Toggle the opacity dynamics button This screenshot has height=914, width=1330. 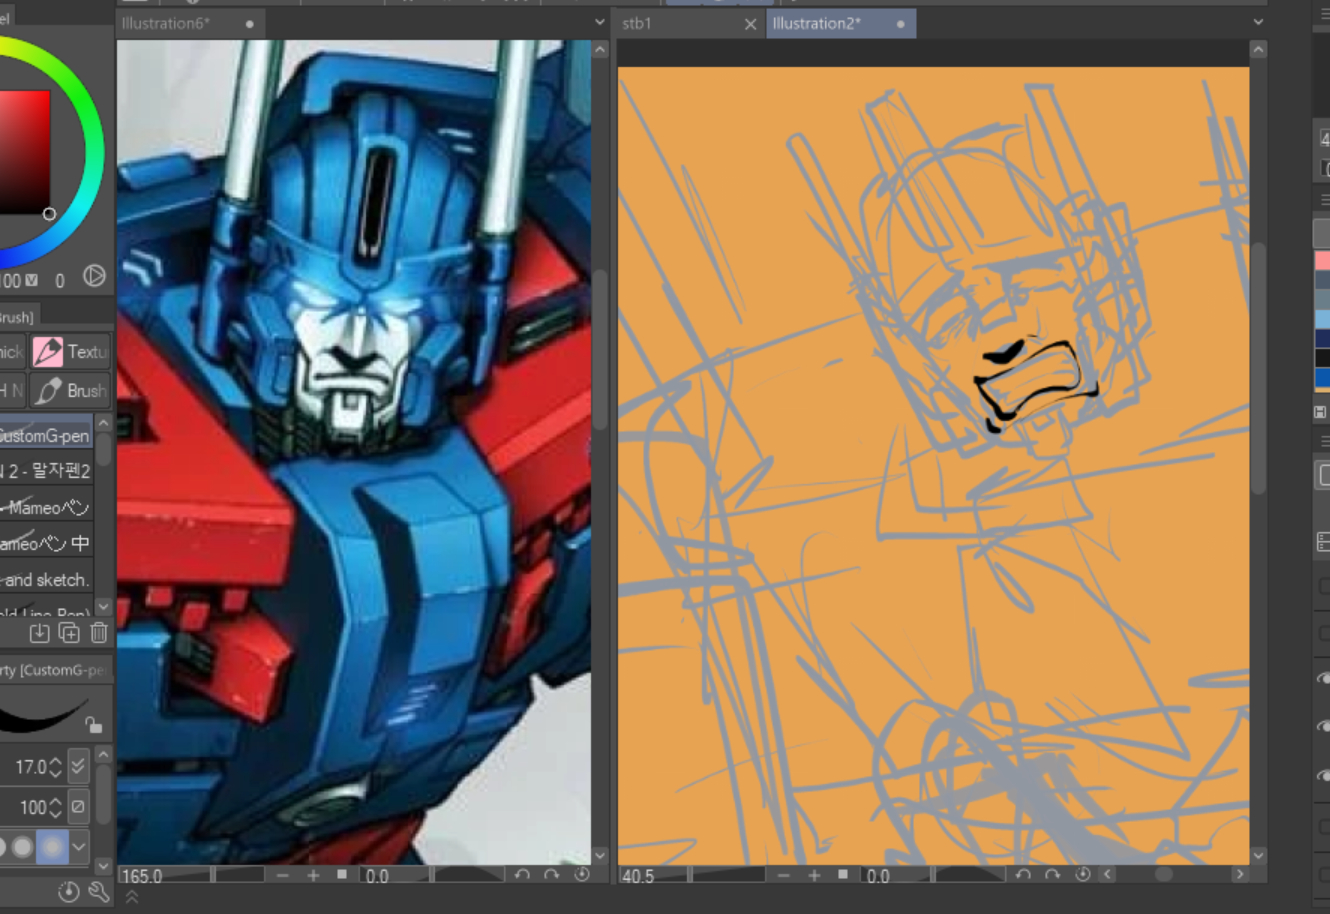(x=78, y=806)
